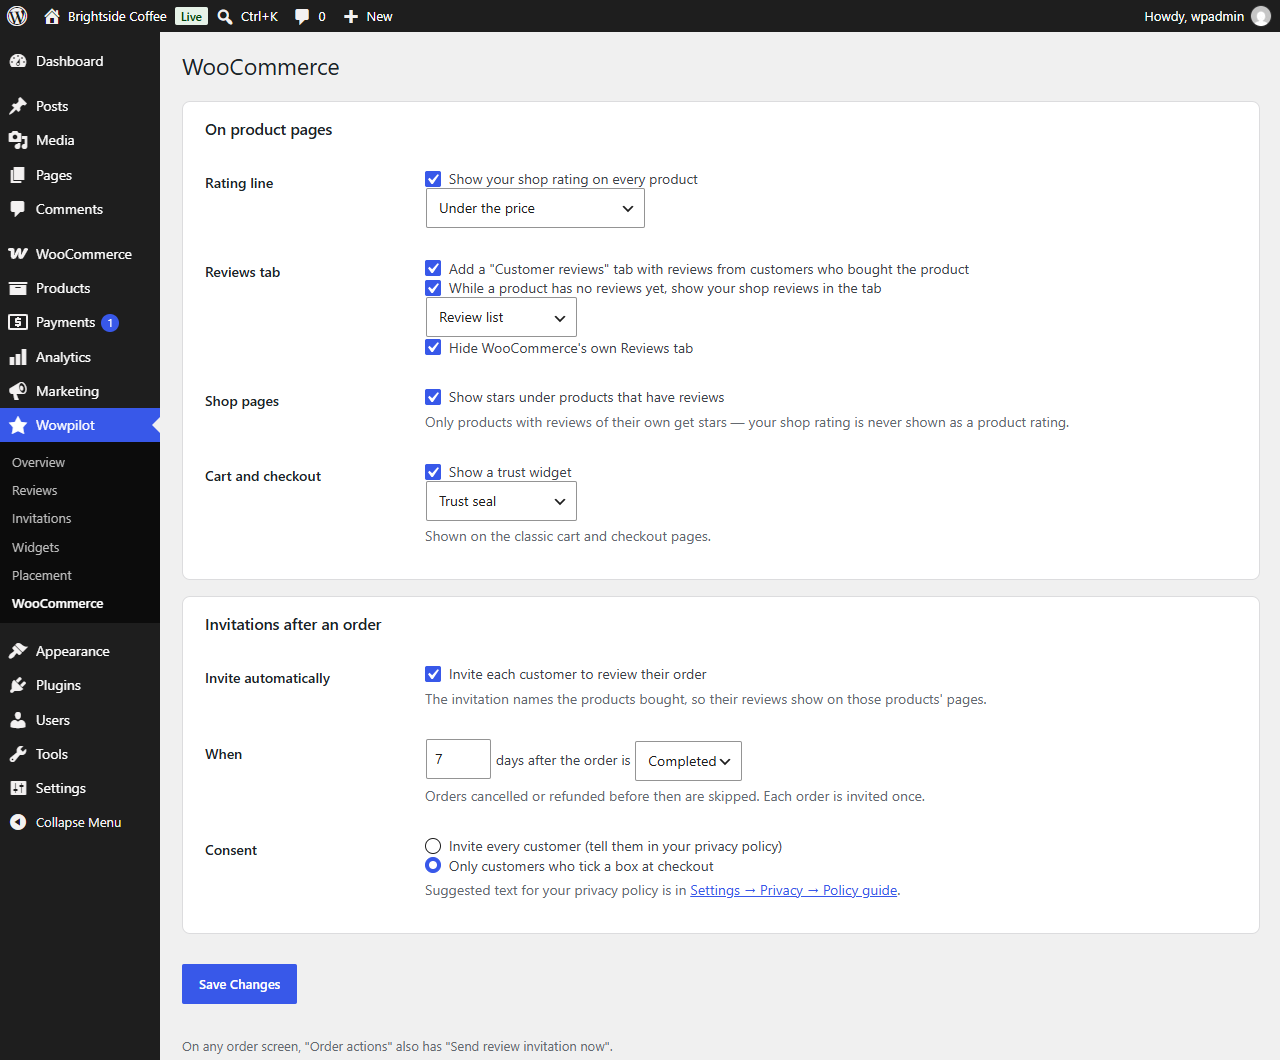Click the Dashboard gauge icon
Image resolution: width=1280 pixels, height=1060 pixels.
18,61
